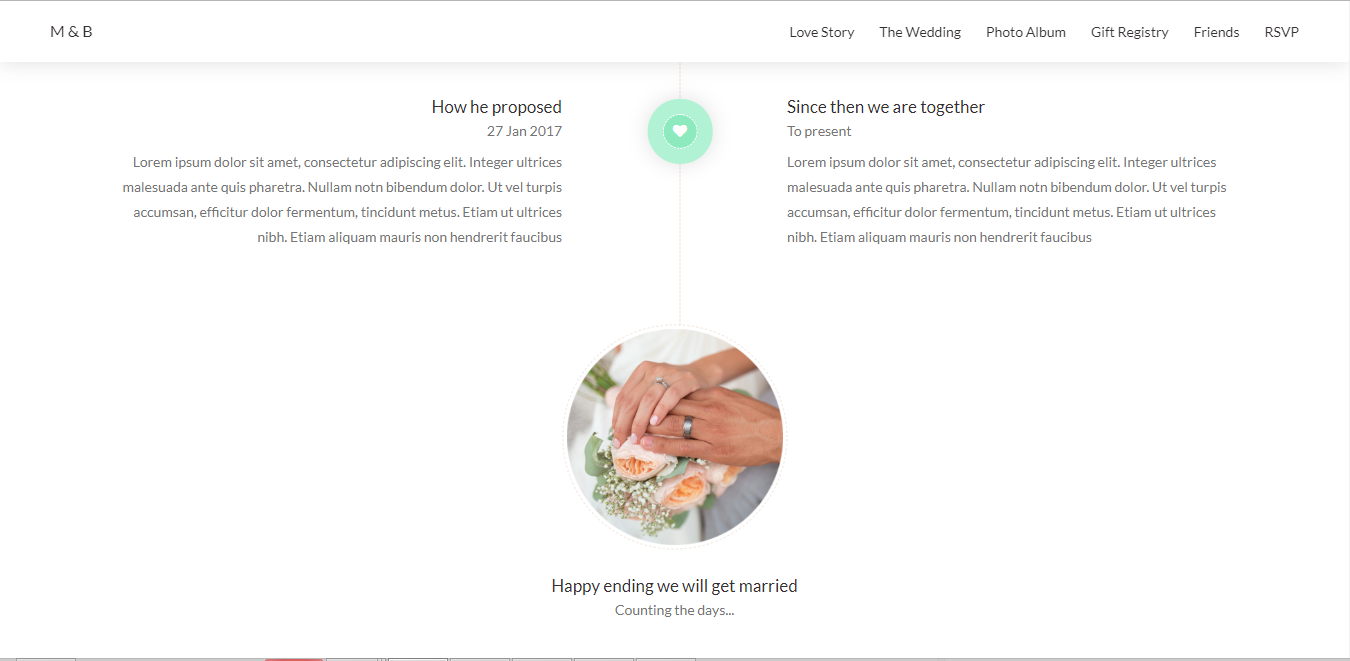Viewport: 1350px width, 661px height.
Task: Click the "Counting the days..." caption
Action: pos(675,610)
